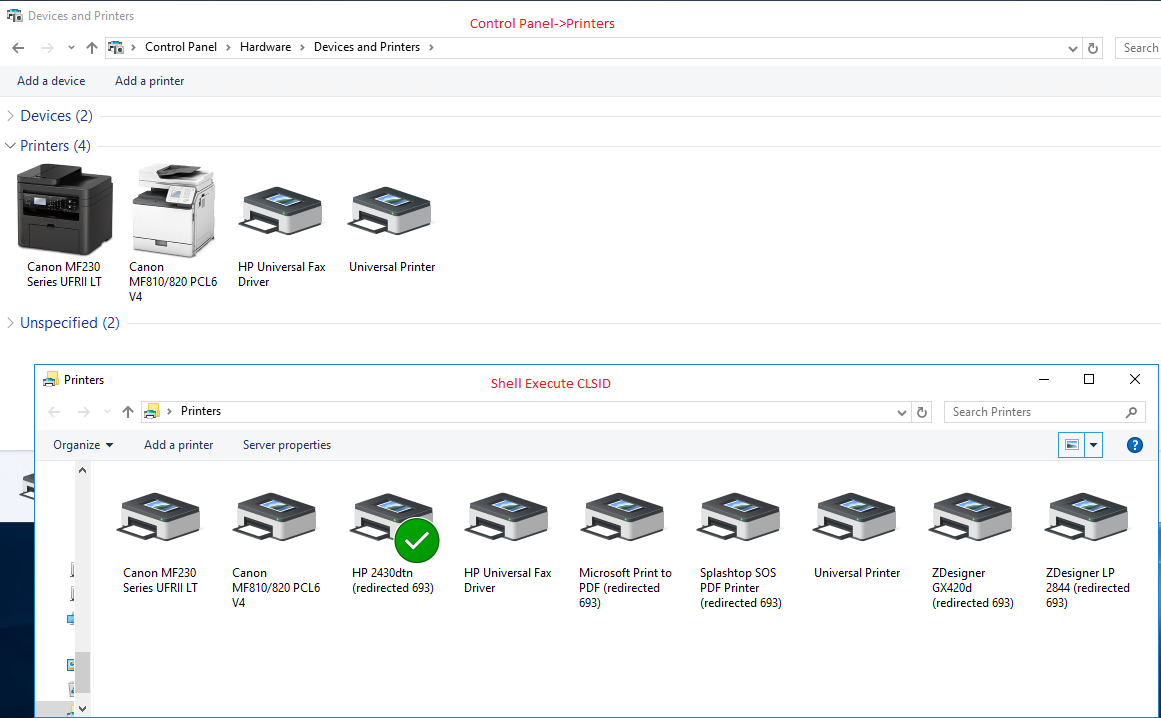Expand the Unspecified (2) group
This screenshot has height=718, width=1161.
[10, 323]
